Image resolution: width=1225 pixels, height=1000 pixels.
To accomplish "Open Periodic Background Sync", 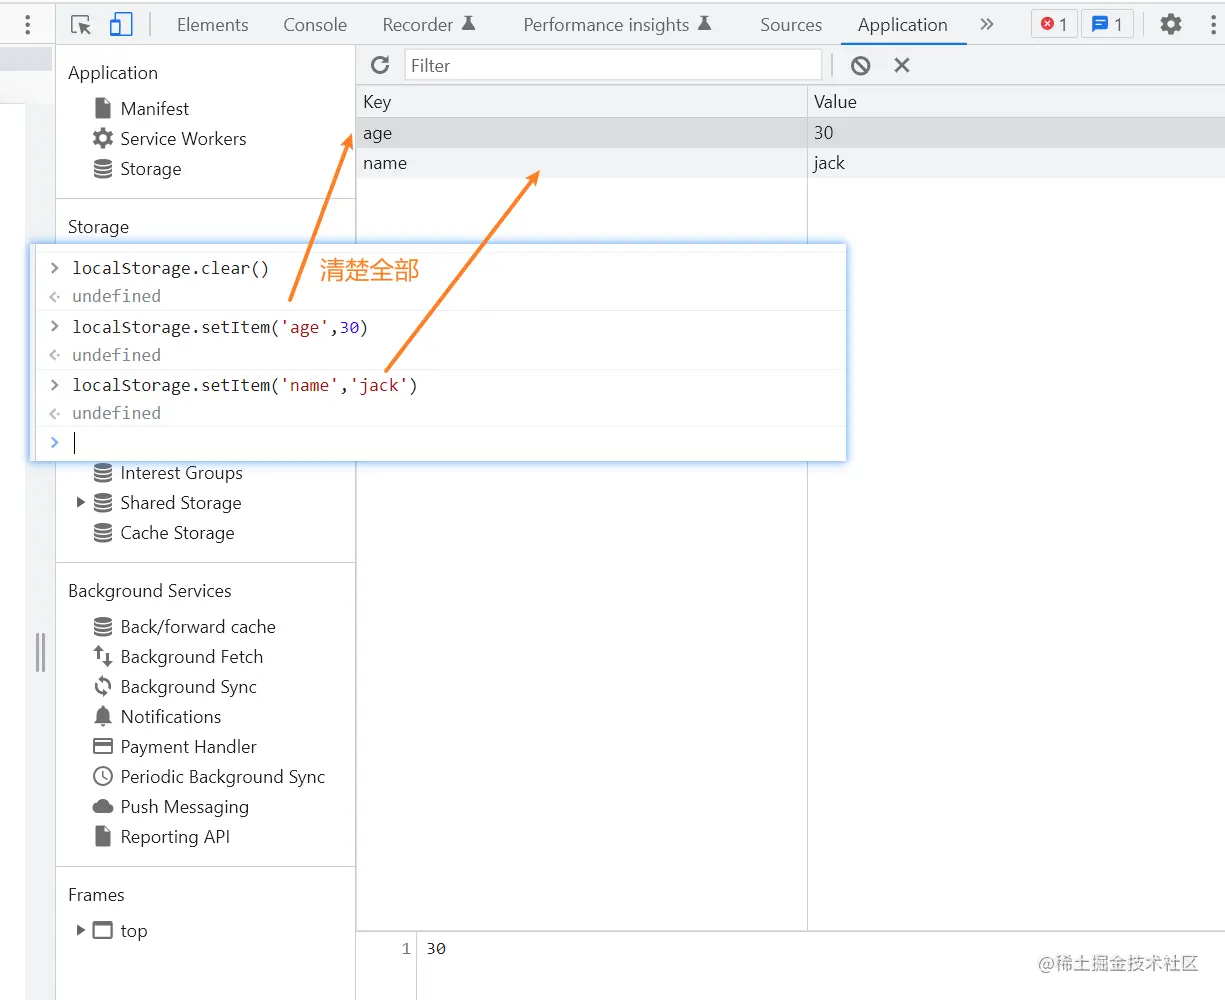I will coord(223,777).
